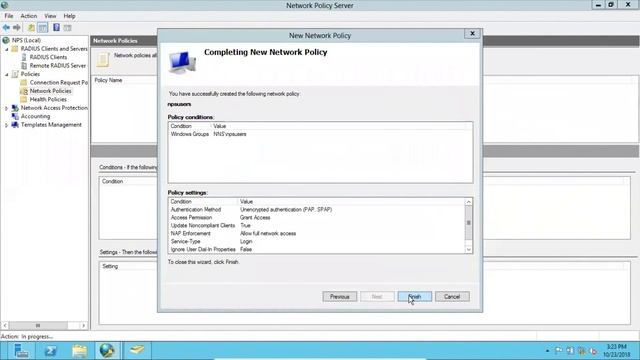This screenshot has height=360, width=640.
Task: Select the NAP Enforcement settings row
Action: point(317,234)
